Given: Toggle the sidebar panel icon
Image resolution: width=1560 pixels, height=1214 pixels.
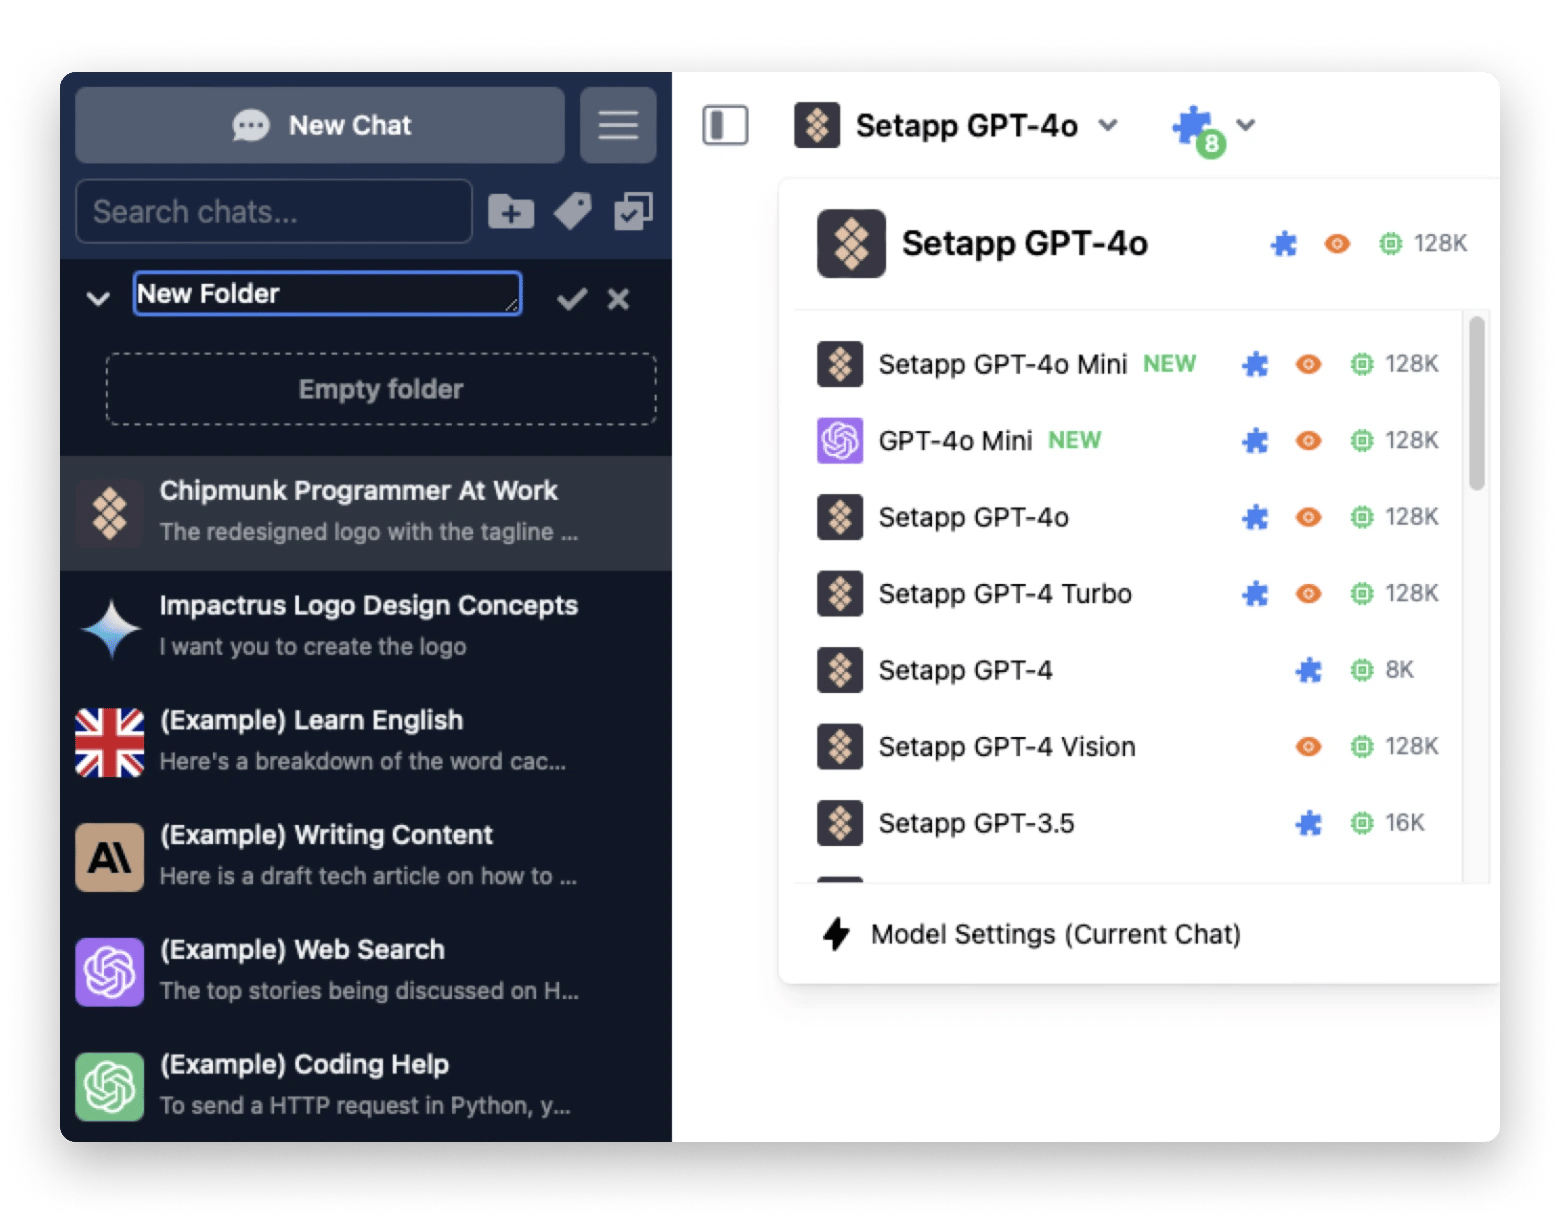Looking at the screenshot, I should (x=725, y=125).
